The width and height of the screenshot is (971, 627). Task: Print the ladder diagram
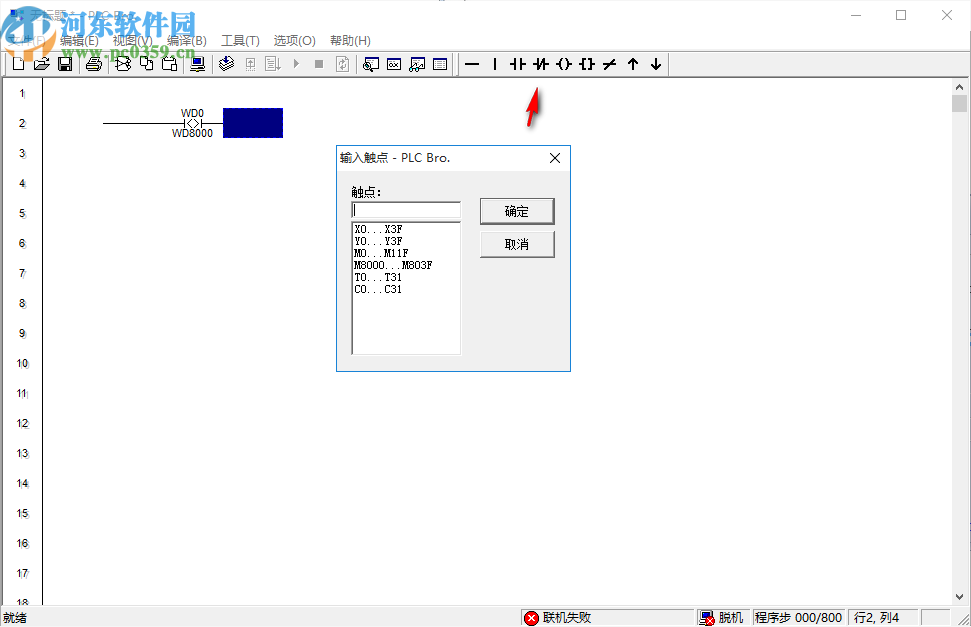tap(94, 64)
